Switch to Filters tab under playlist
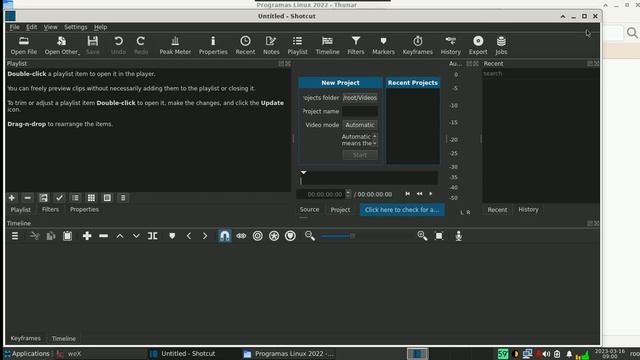Screen dimensions: 640x360 pyautogui.click(x=50, y=209)
